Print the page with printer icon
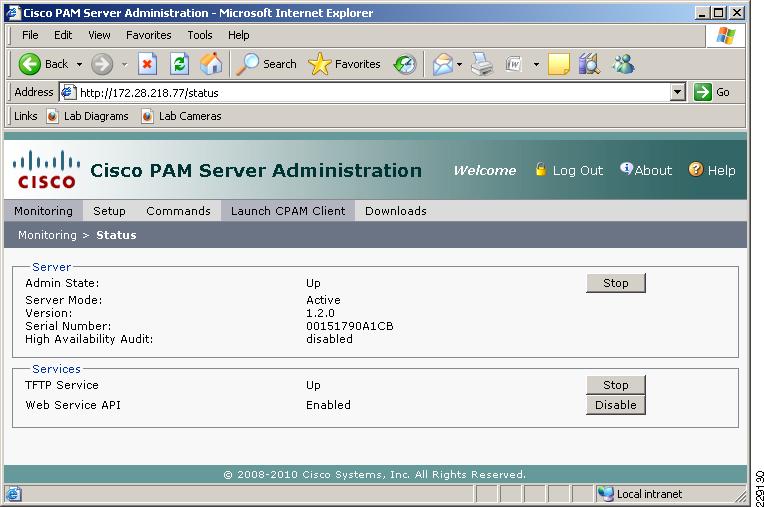Viewport: 764px width, 507px height. pyautogui.click(x=482, y=64)
